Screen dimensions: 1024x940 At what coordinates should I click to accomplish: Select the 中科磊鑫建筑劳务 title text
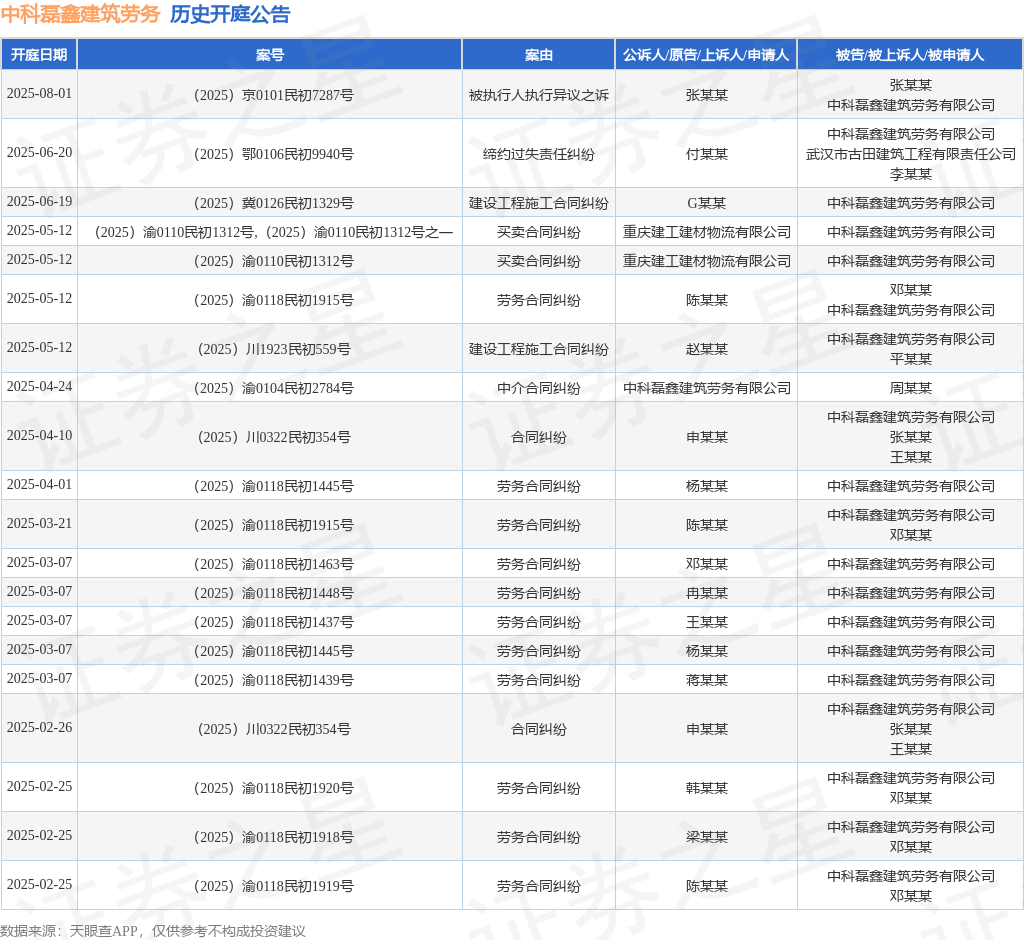point(81,14)
